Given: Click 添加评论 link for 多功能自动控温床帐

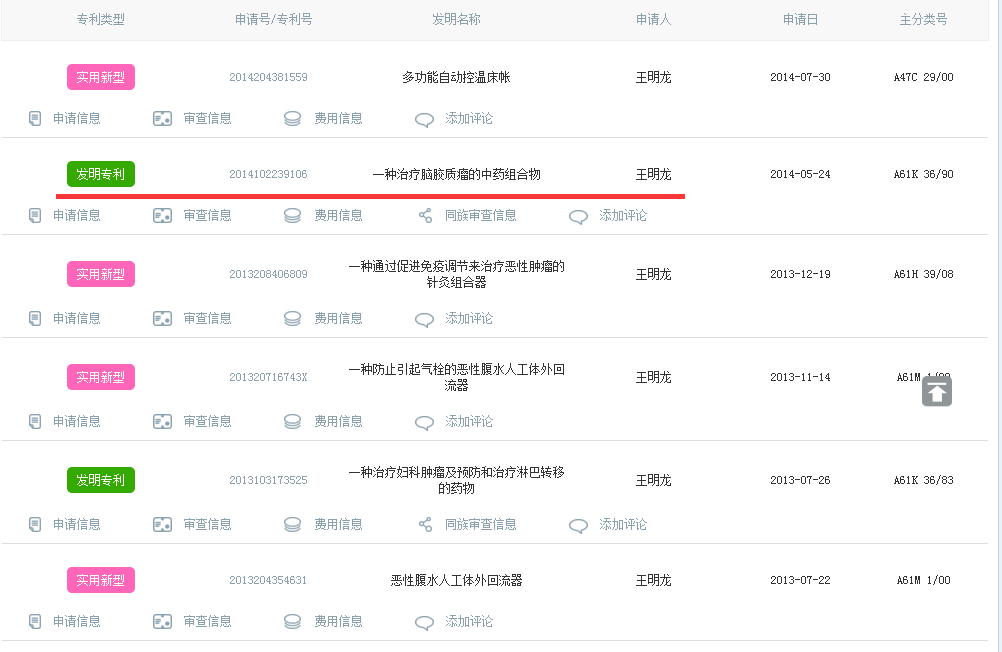Looking at the screenshot, I should [x=469, y=119].
